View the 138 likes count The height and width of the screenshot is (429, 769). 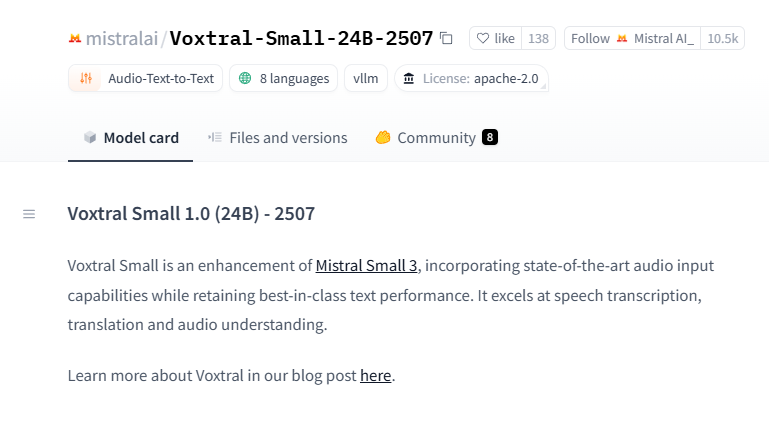pos(538,38)
